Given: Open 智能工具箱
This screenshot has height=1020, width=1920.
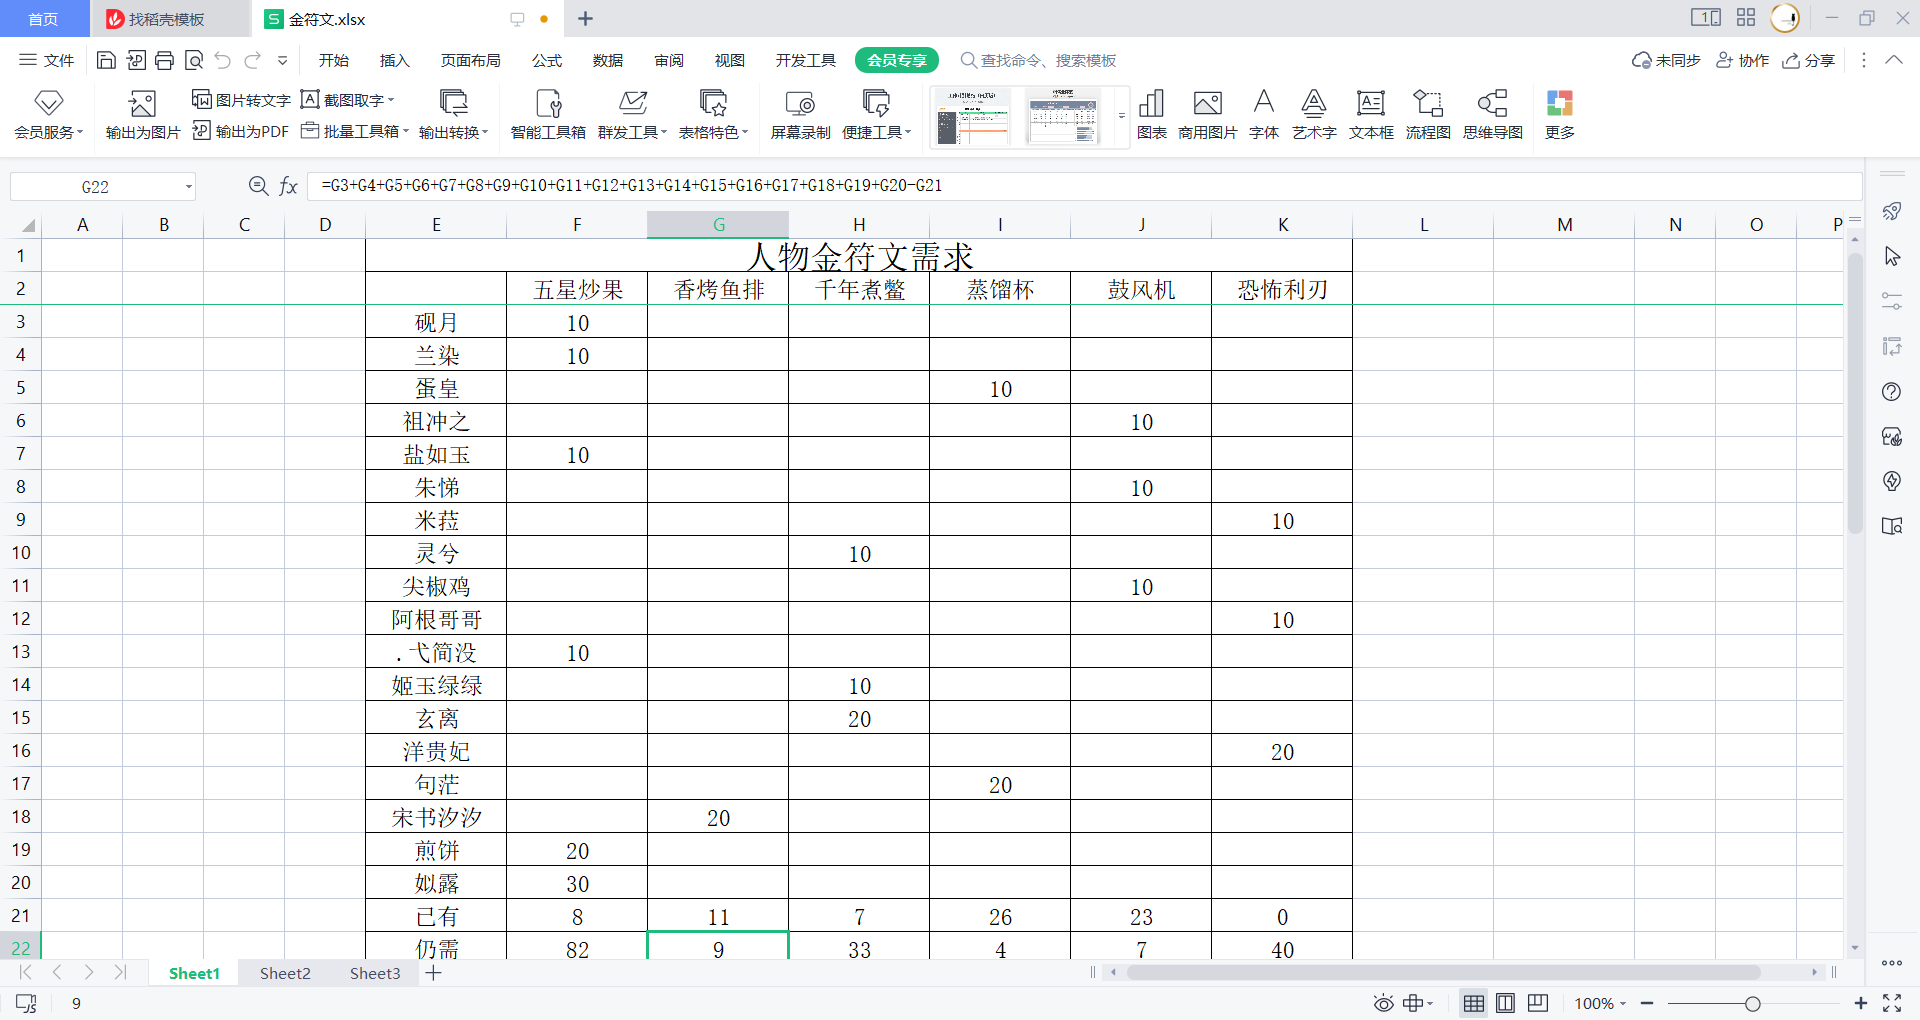Looking at the screenshot, I should (x=548, y=113).
